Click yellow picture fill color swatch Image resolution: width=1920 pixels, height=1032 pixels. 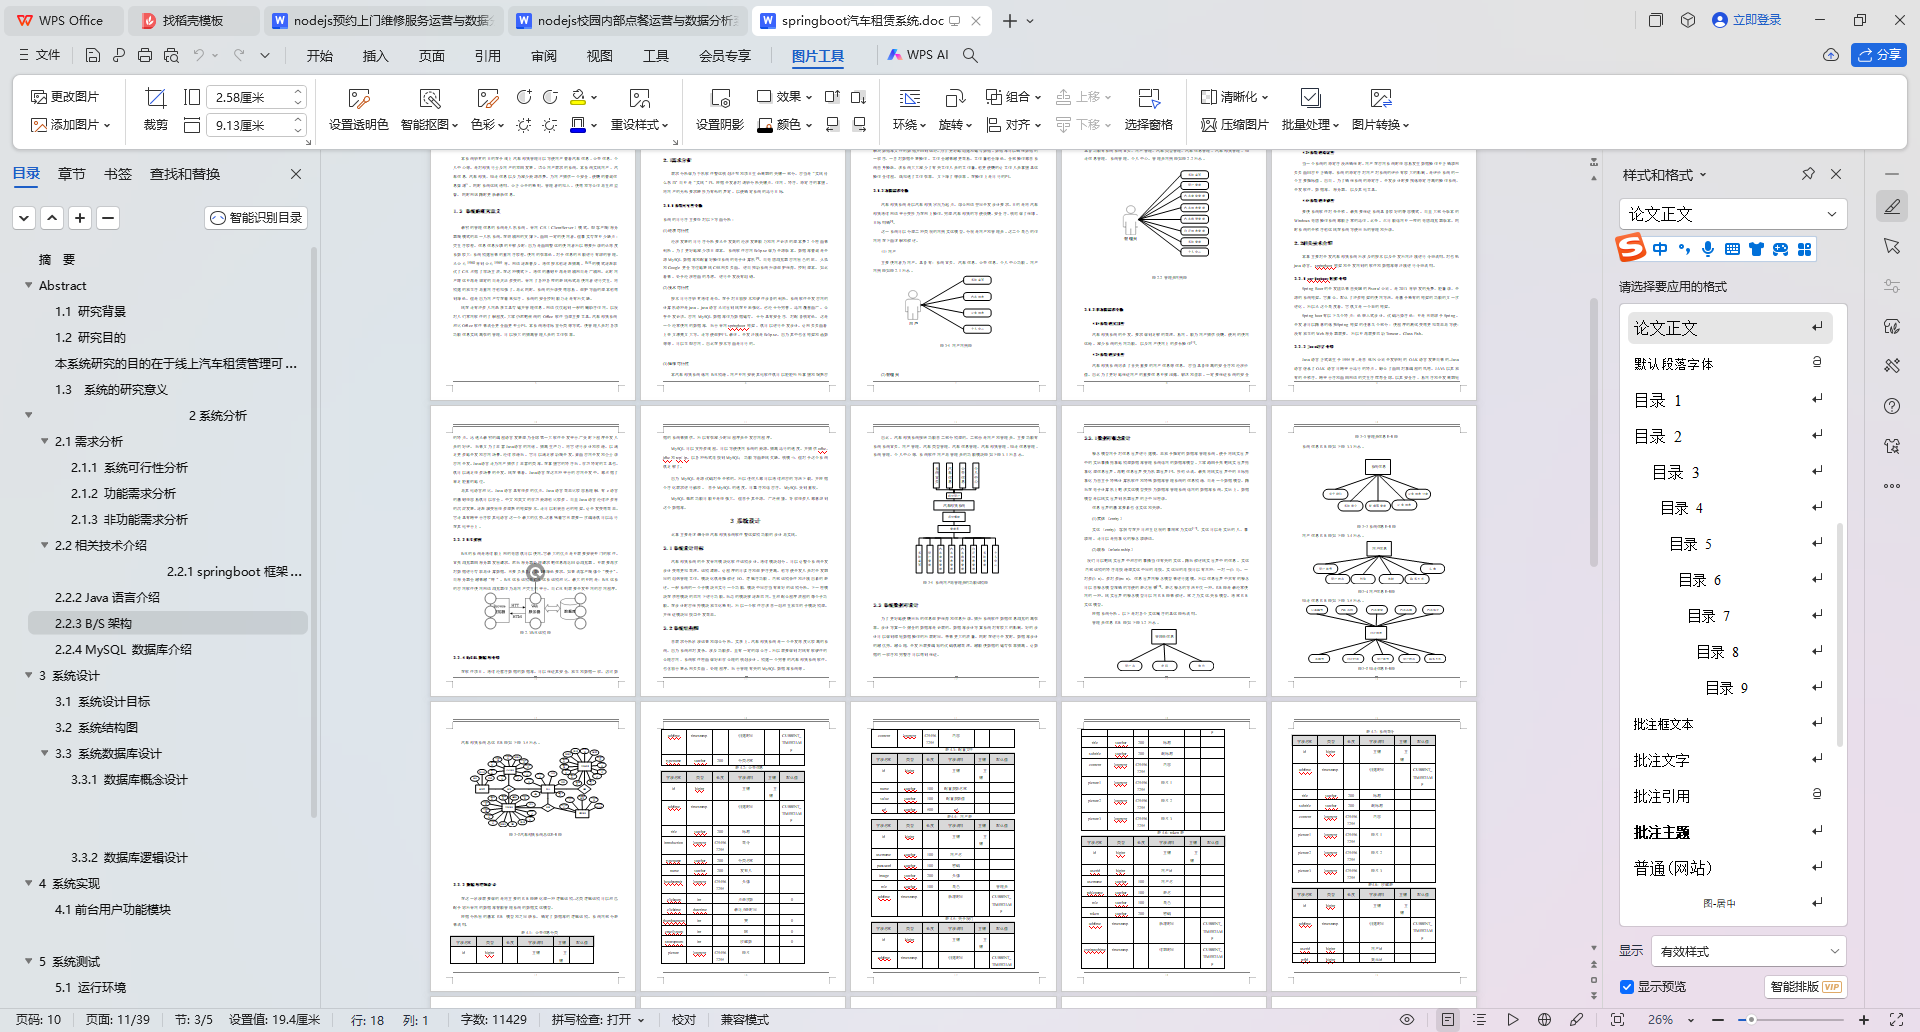tap(578, 97)
